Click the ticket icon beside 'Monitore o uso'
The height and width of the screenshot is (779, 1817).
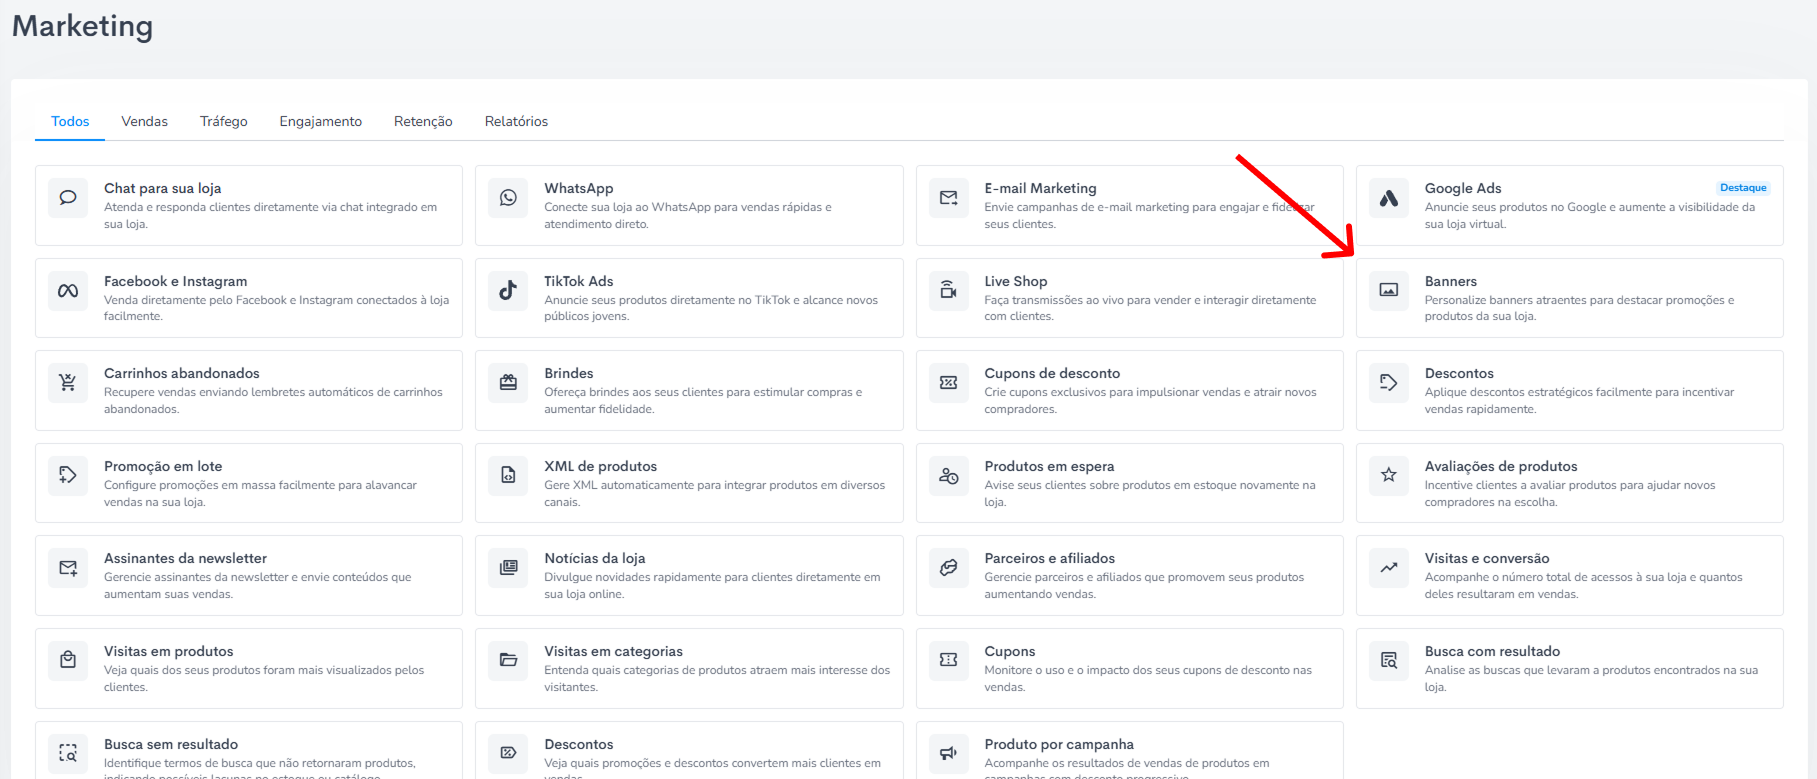[949, 660]
